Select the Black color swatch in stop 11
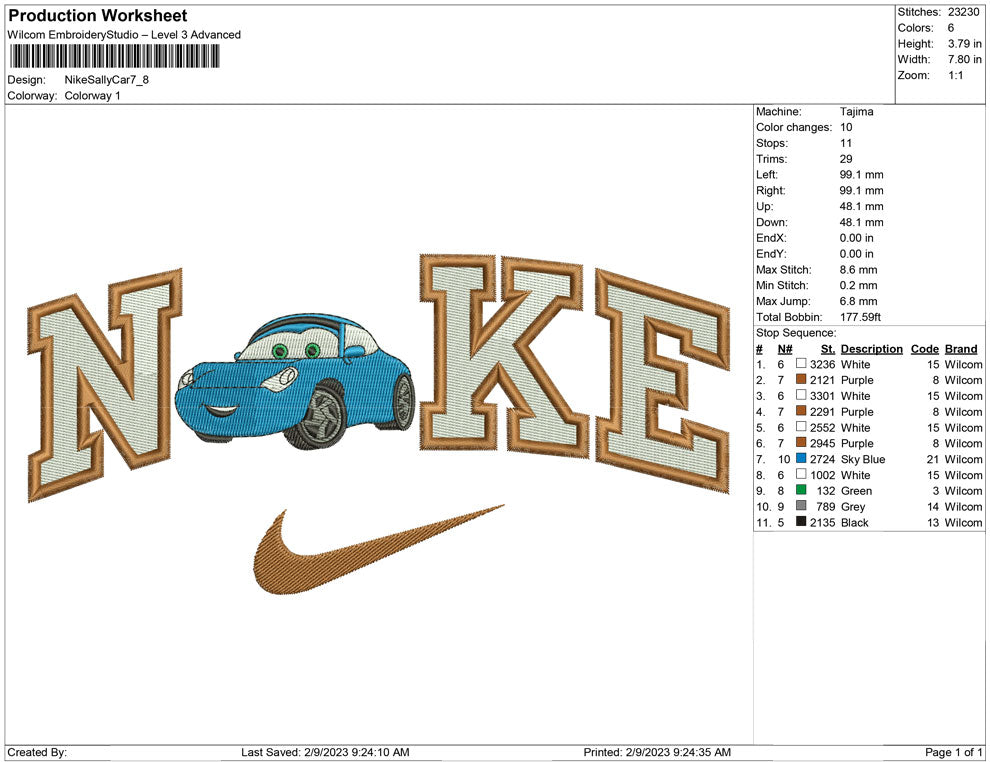Image resolution: width=990 pixels, height=762 pixels. [x=801, y=523]
